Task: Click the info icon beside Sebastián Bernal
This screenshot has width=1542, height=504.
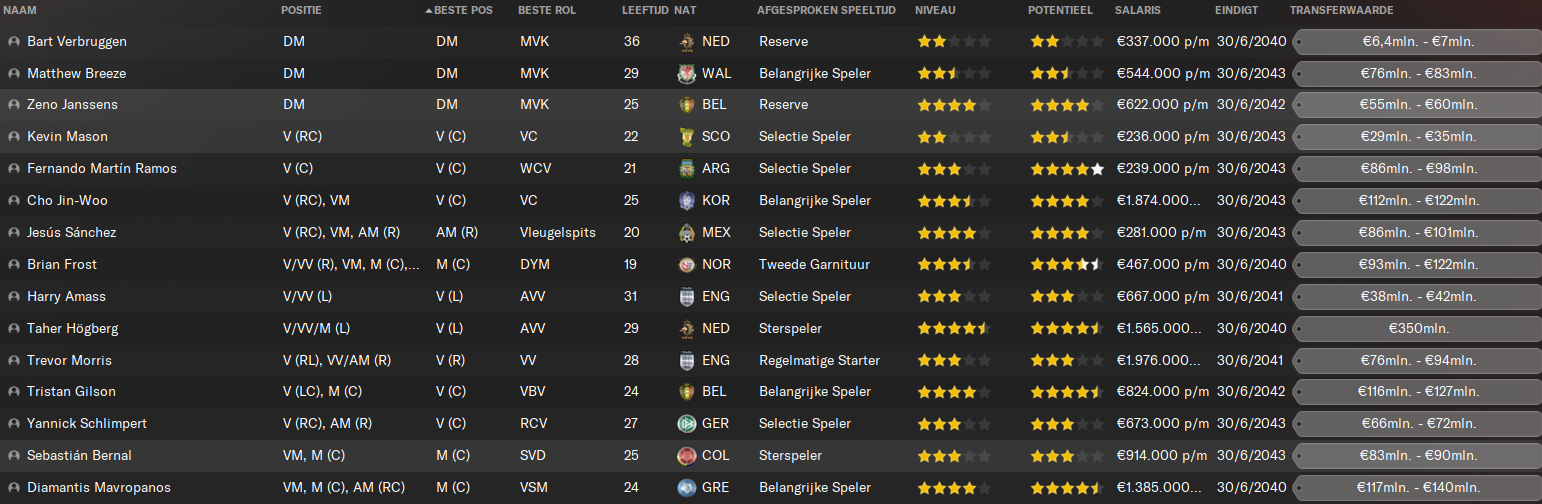Action: point(13,456)
